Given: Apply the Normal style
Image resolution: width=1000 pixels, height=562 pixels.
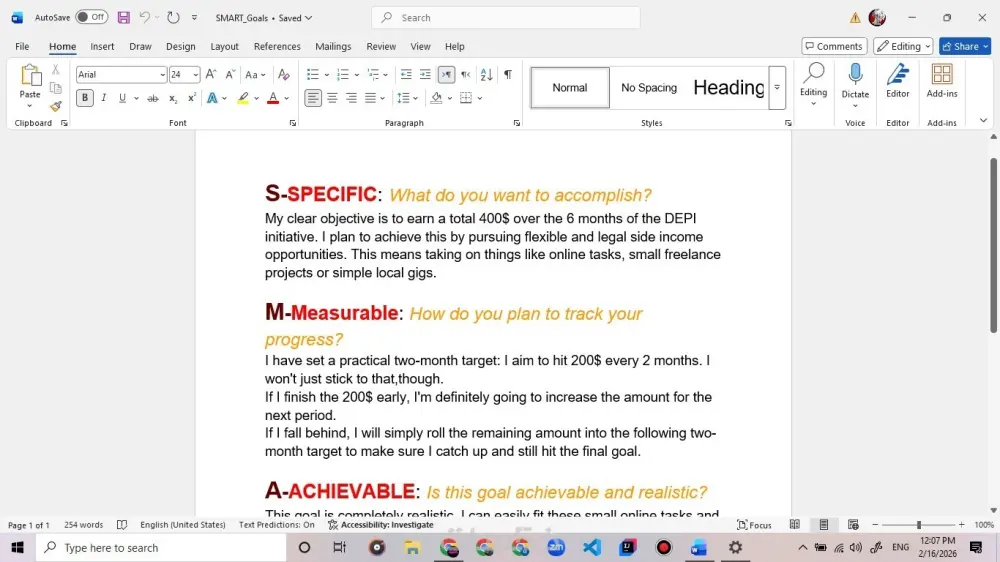Looking at the screenshot, I should pyautogui.click(x=570, y=87).
